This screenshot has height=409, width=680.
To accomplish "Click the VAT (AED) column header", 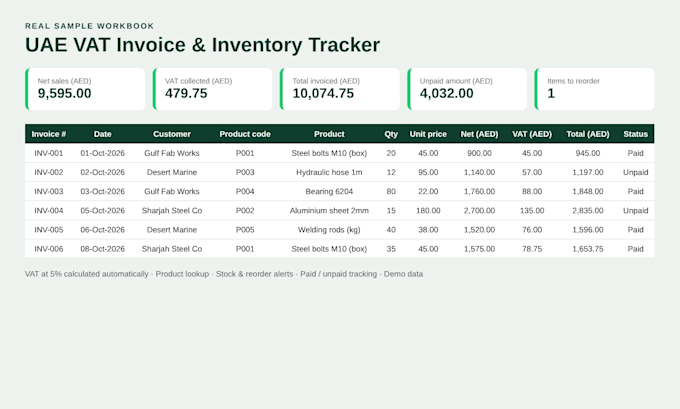I will click(x=532, y=134).
